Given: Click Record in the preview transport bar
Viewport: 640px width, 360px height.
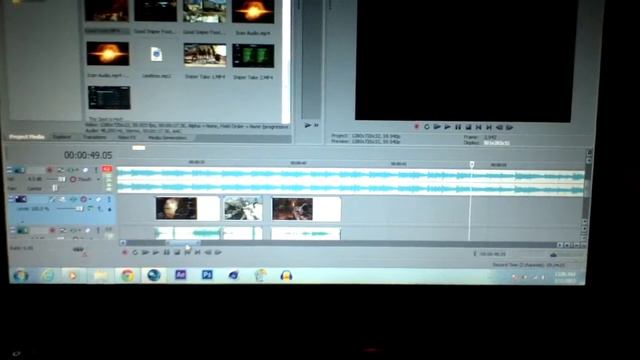Looking at the screenshot, I should pos(417,127).
